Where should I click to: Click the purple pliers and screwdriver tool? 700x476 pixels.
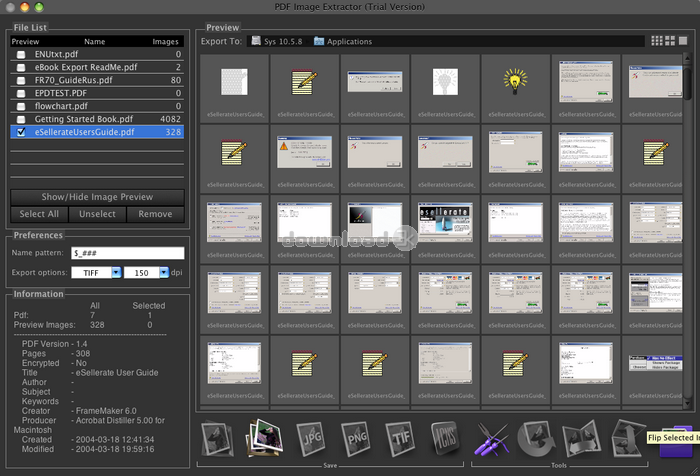point(491,439)
